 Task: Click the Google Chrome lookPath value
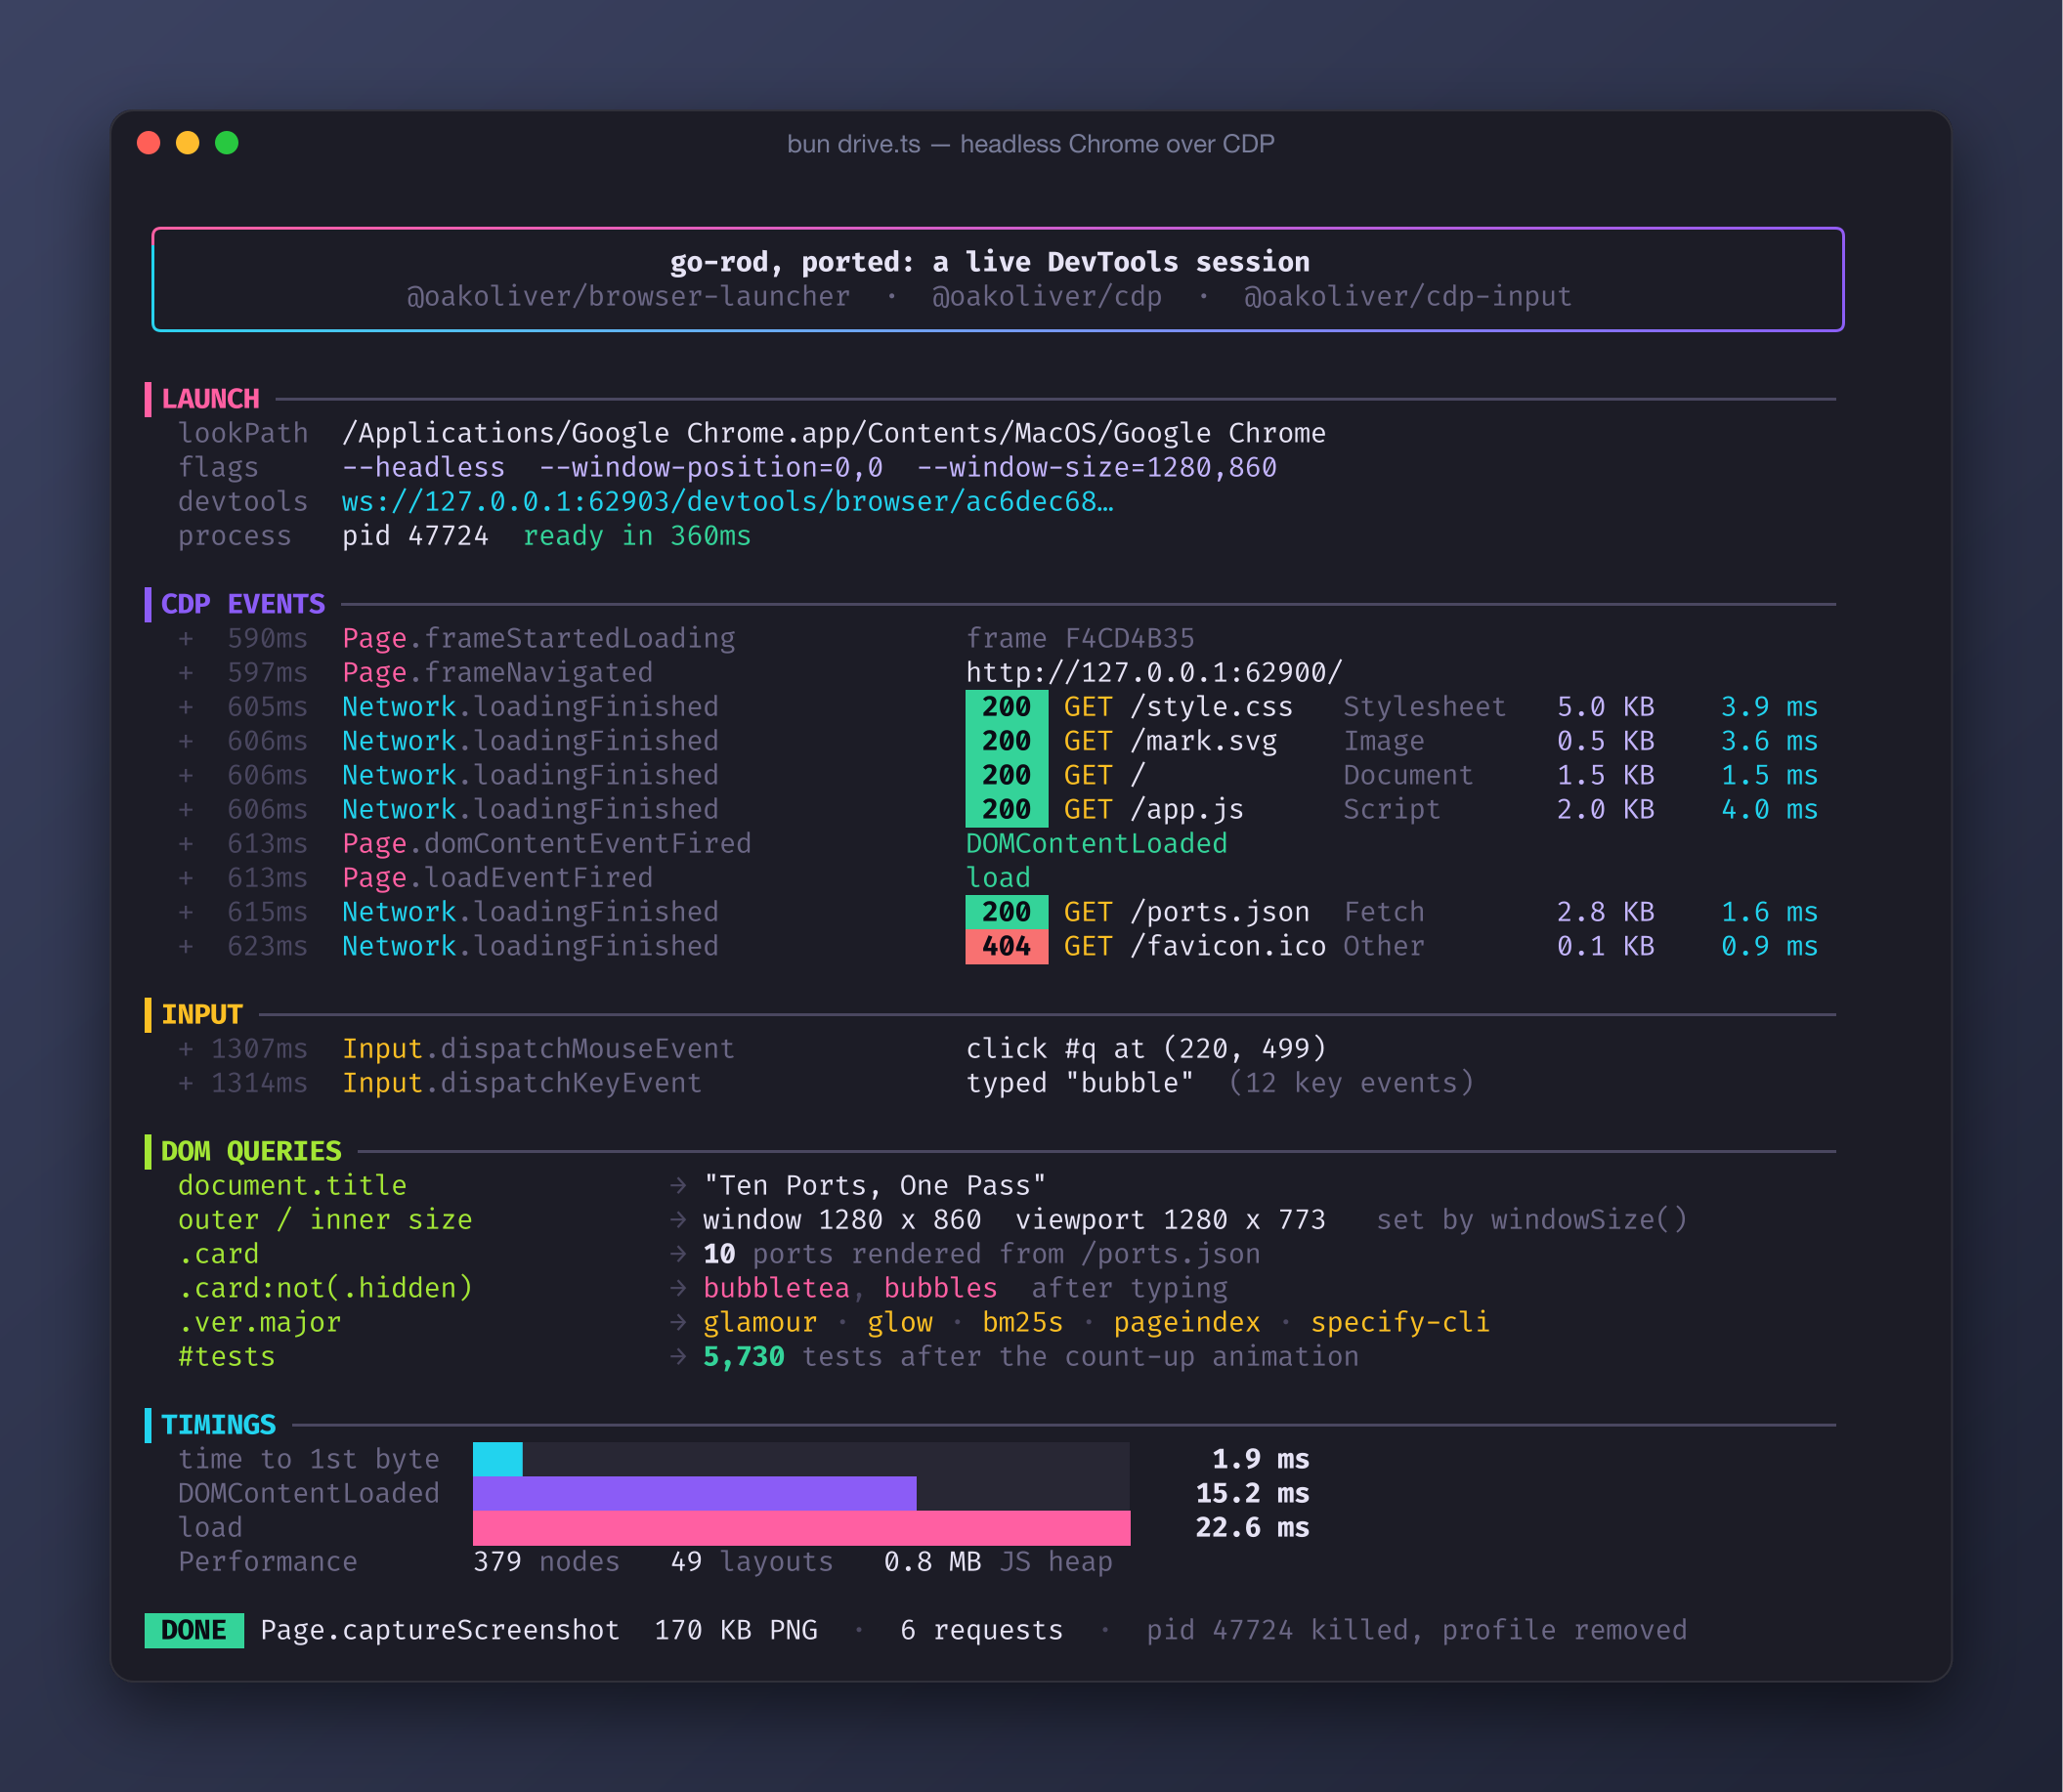833,433
